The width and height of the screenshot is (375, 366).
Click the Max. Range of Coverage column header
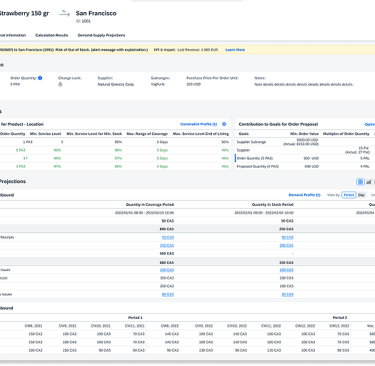pos(147,134)
